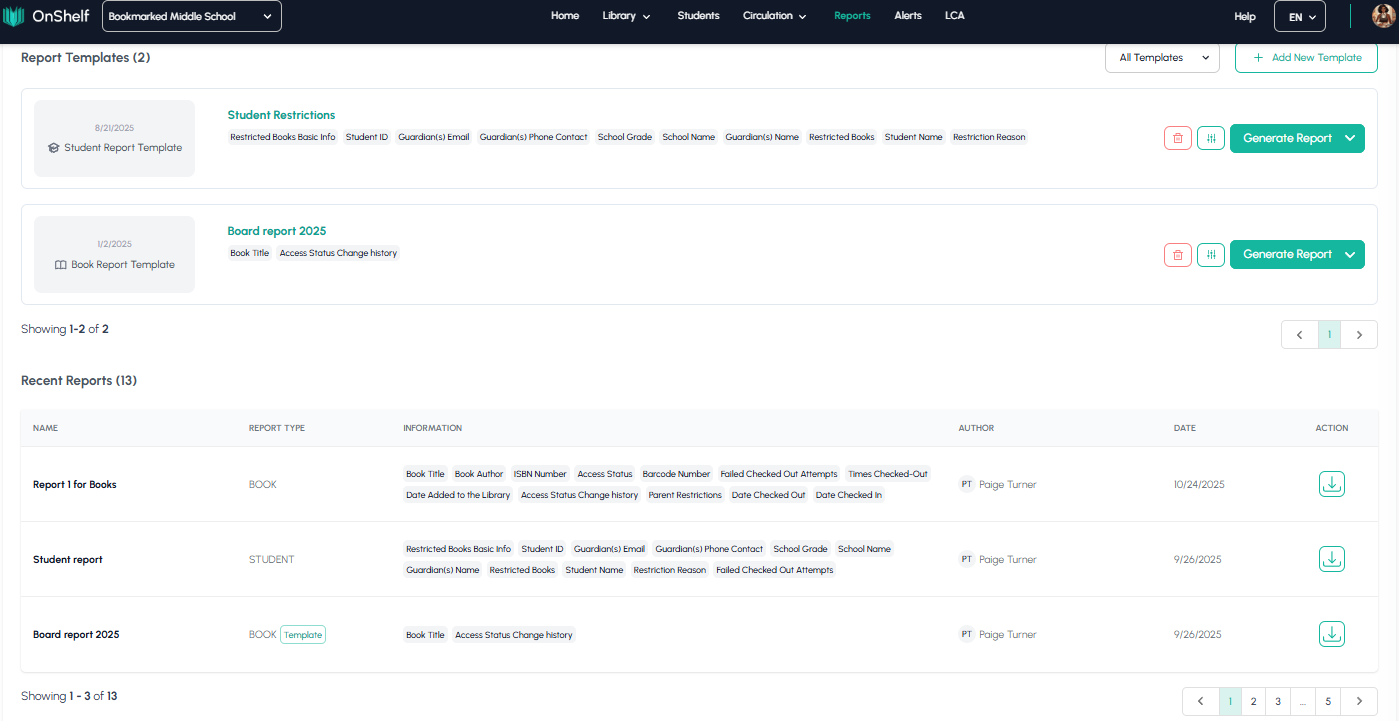Delete the Student Restrictions template
The height and width of the screenshot is (721, 1399).
tap(1177, 138)
